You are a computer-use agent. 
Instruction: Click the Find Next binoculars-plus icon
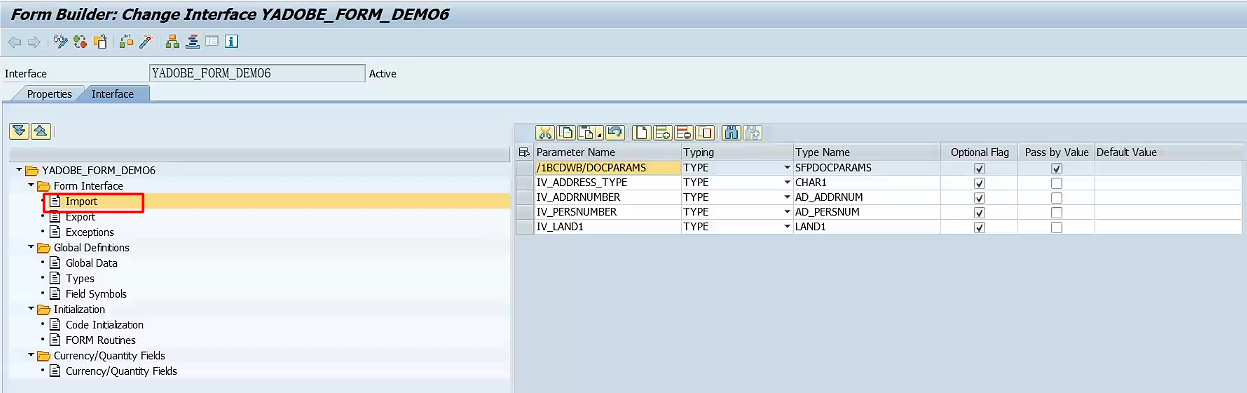pos(752,132)
